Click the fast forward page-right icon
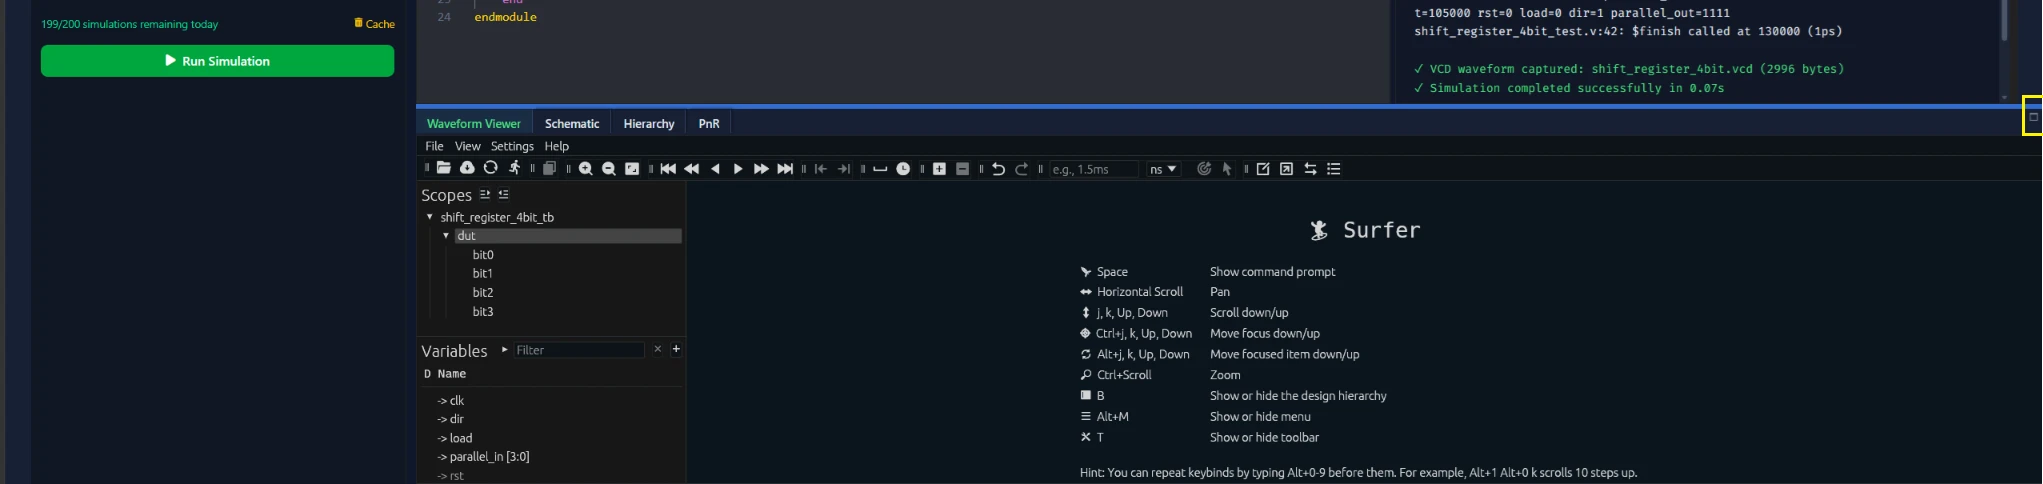 click(761, 169)
